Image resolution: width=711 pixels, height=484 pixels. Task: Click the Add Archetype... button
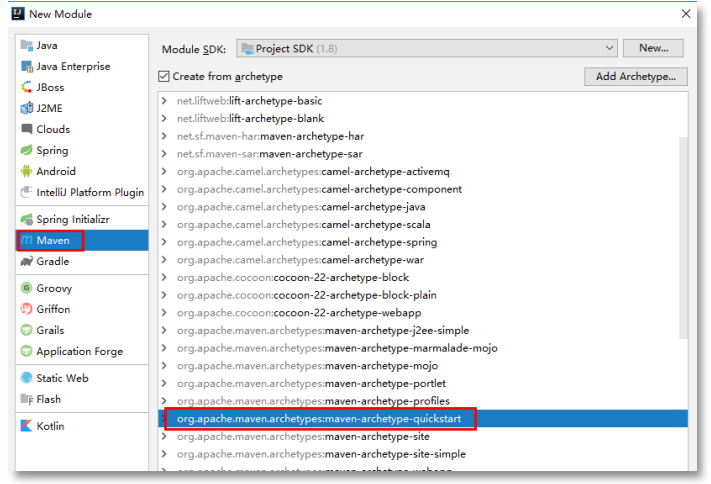point(636,76)
